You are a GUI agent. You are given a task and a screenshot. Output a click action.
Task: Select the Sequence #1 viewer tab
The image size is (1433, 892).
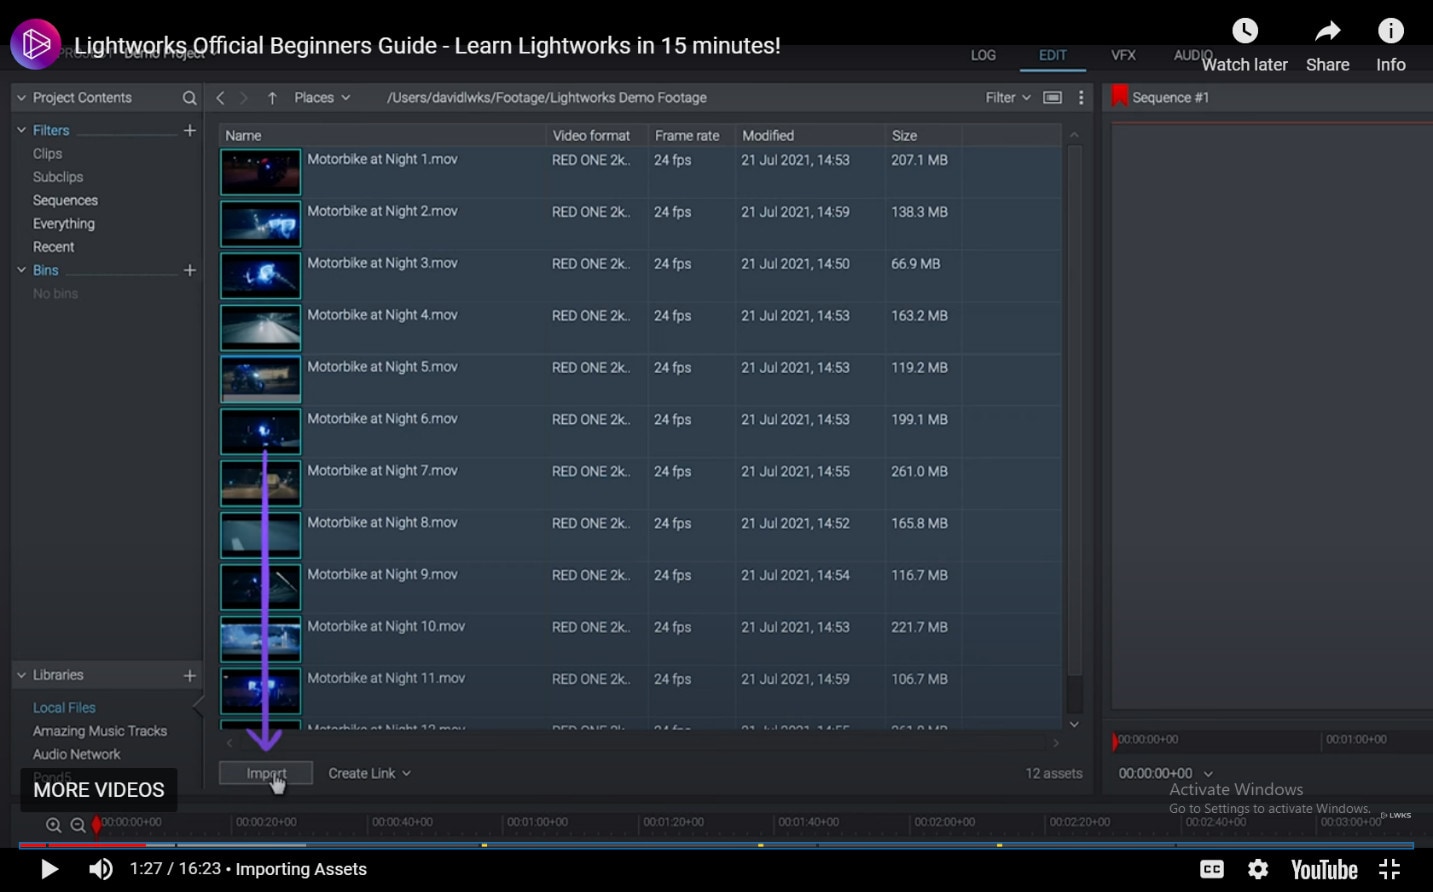click(1170, 98)
